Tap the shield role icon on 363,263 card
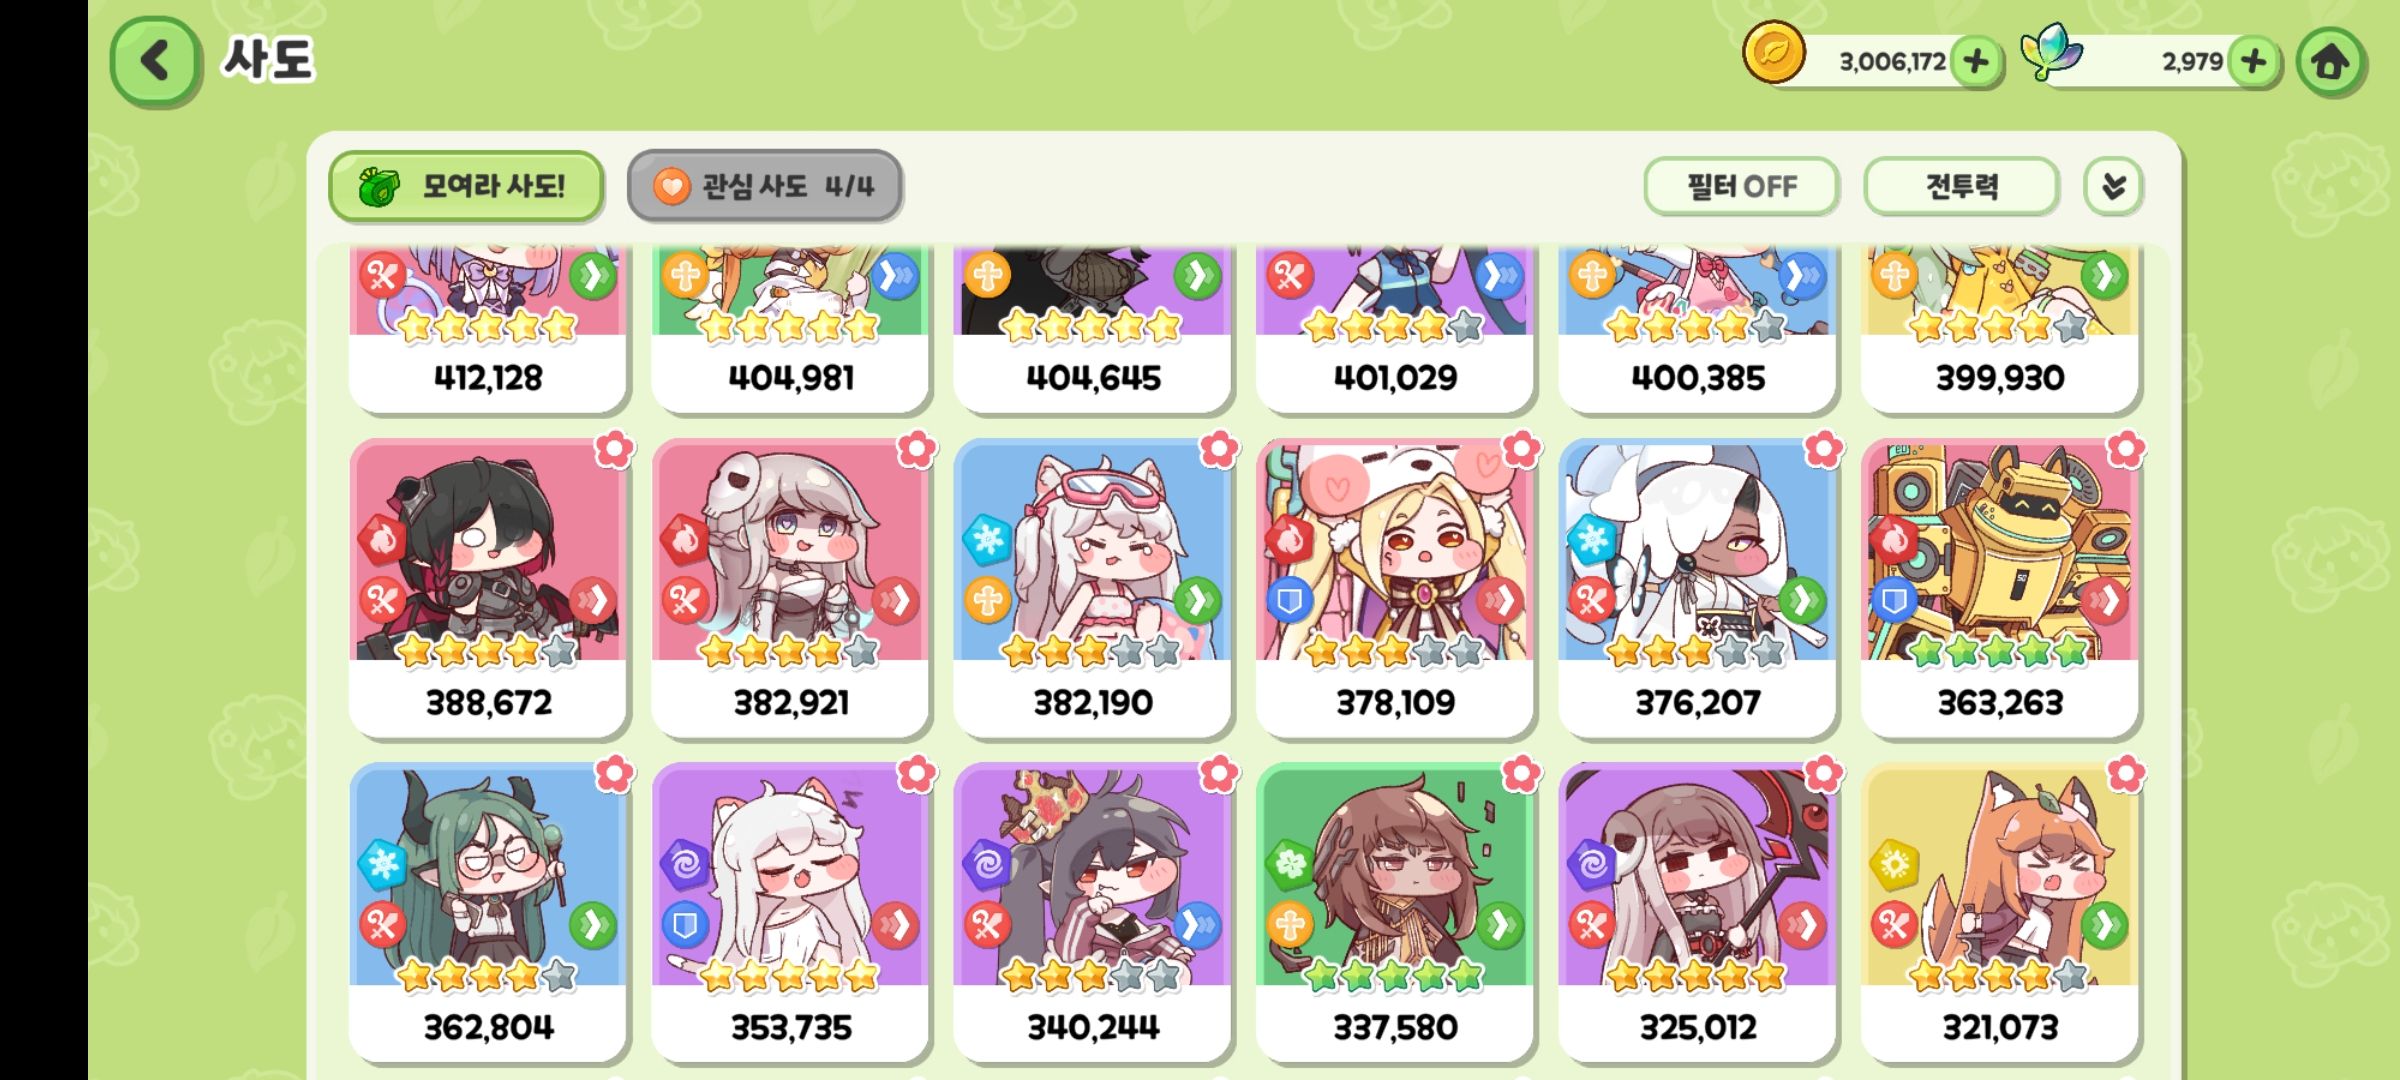Screen dimensions: 2400x1080 1894,600
